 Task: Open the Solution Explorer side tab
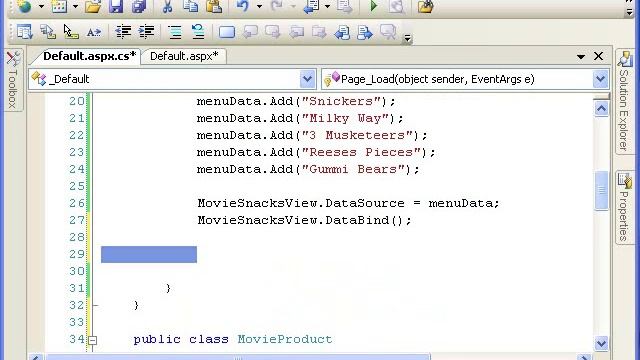coord(624,101)
